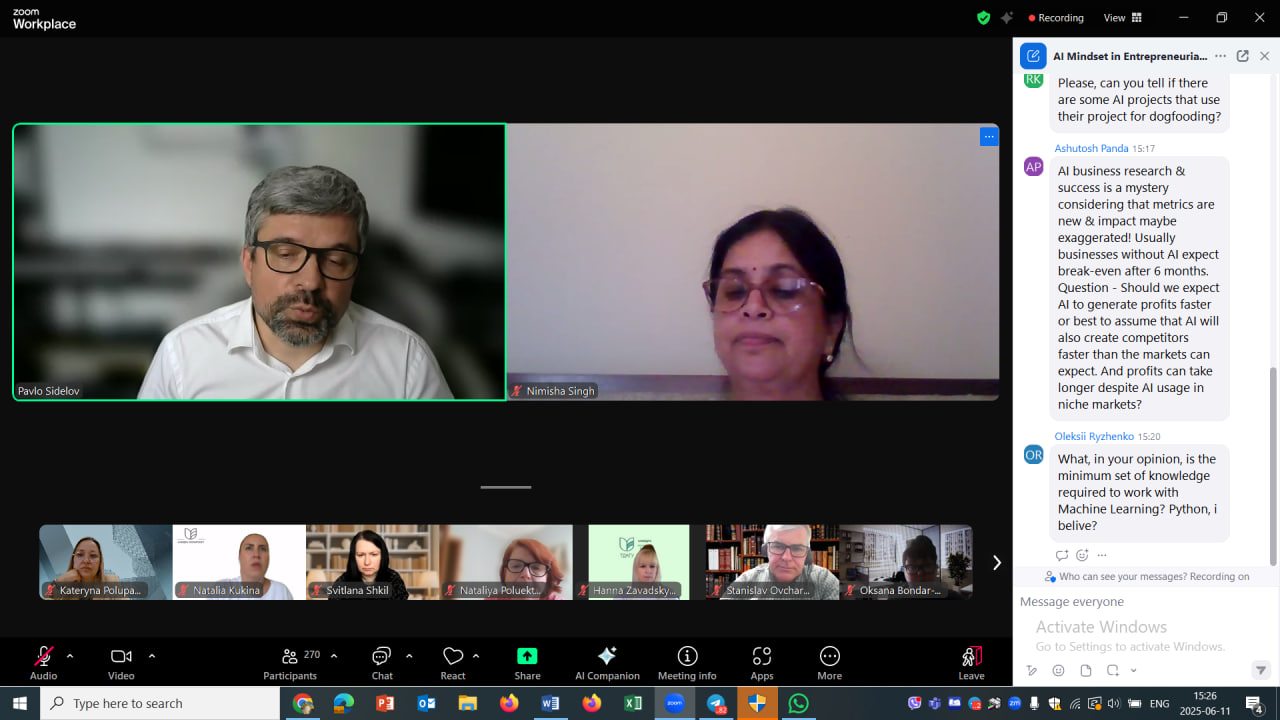This screenshot has width=1280, height=720.
Task: Open the emoji picker in chat composer
Action: pos(1058,670)
